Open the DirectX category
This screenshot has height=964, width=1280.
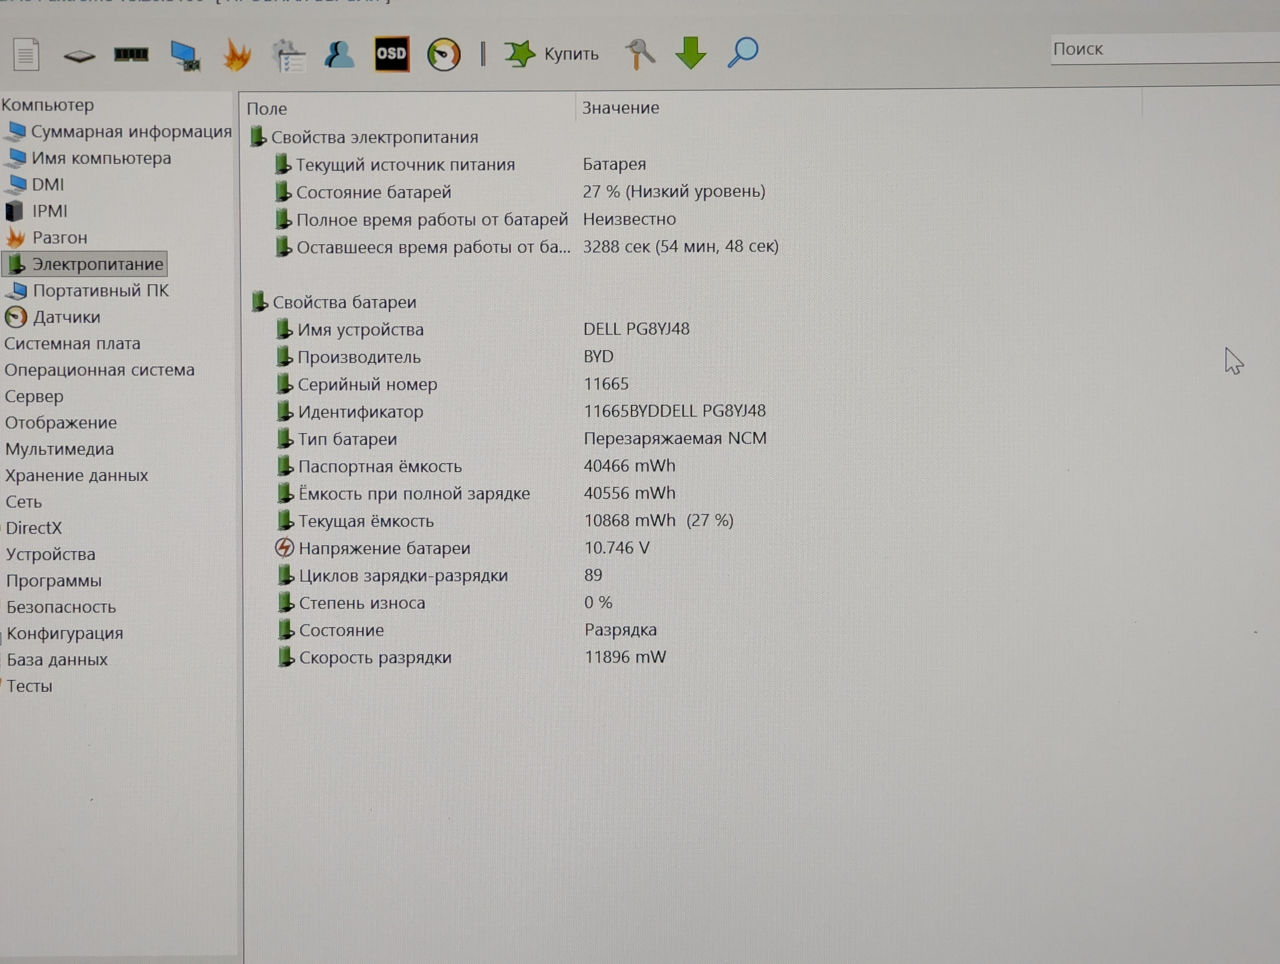(34, 528)
